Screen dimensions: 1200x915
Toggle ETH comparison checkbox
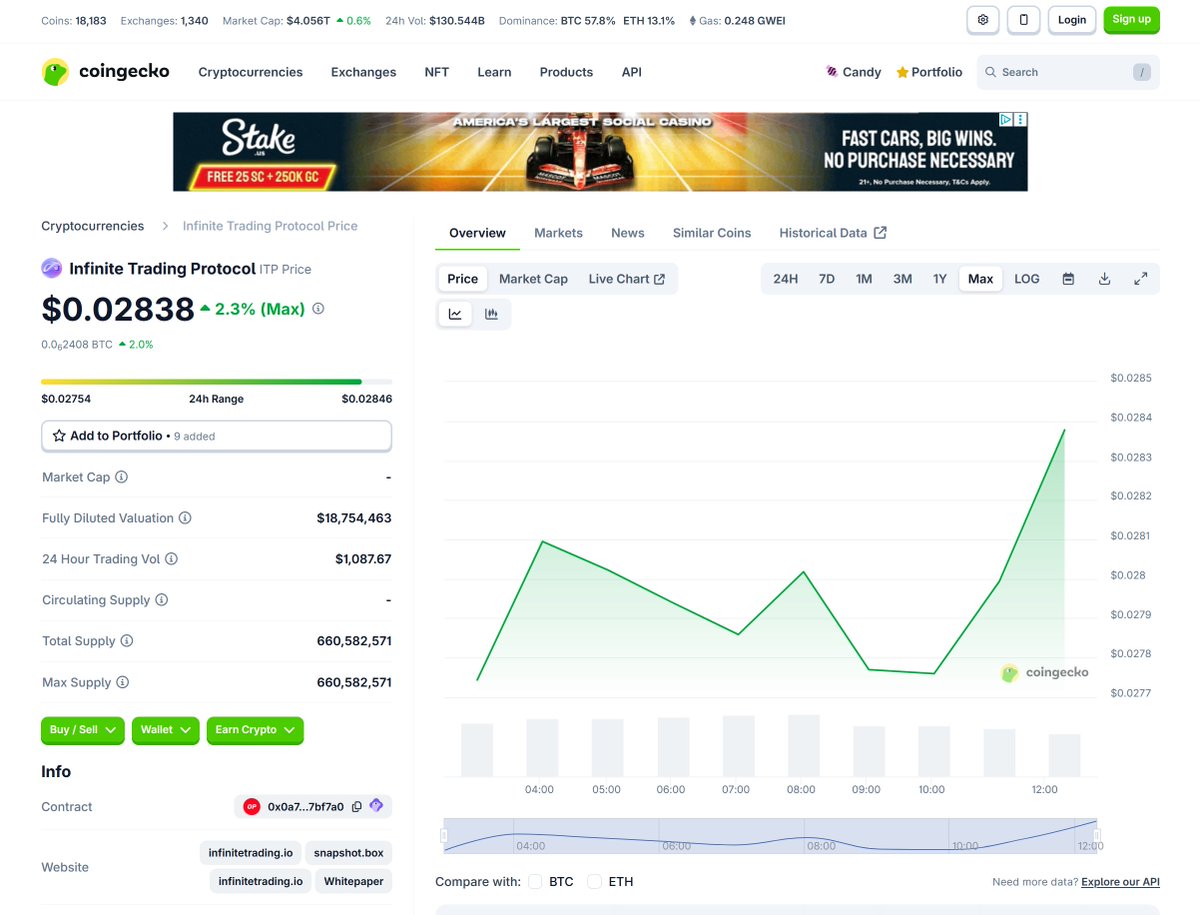point(594,882)
